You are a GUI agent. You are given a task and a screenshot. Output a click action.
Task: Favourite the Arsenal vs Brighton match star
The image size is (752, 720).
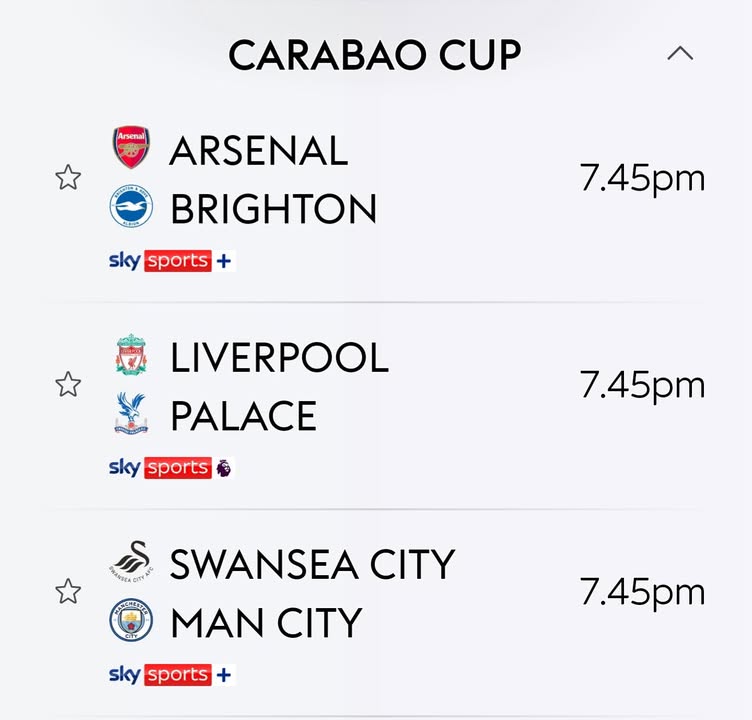point(68,179)
